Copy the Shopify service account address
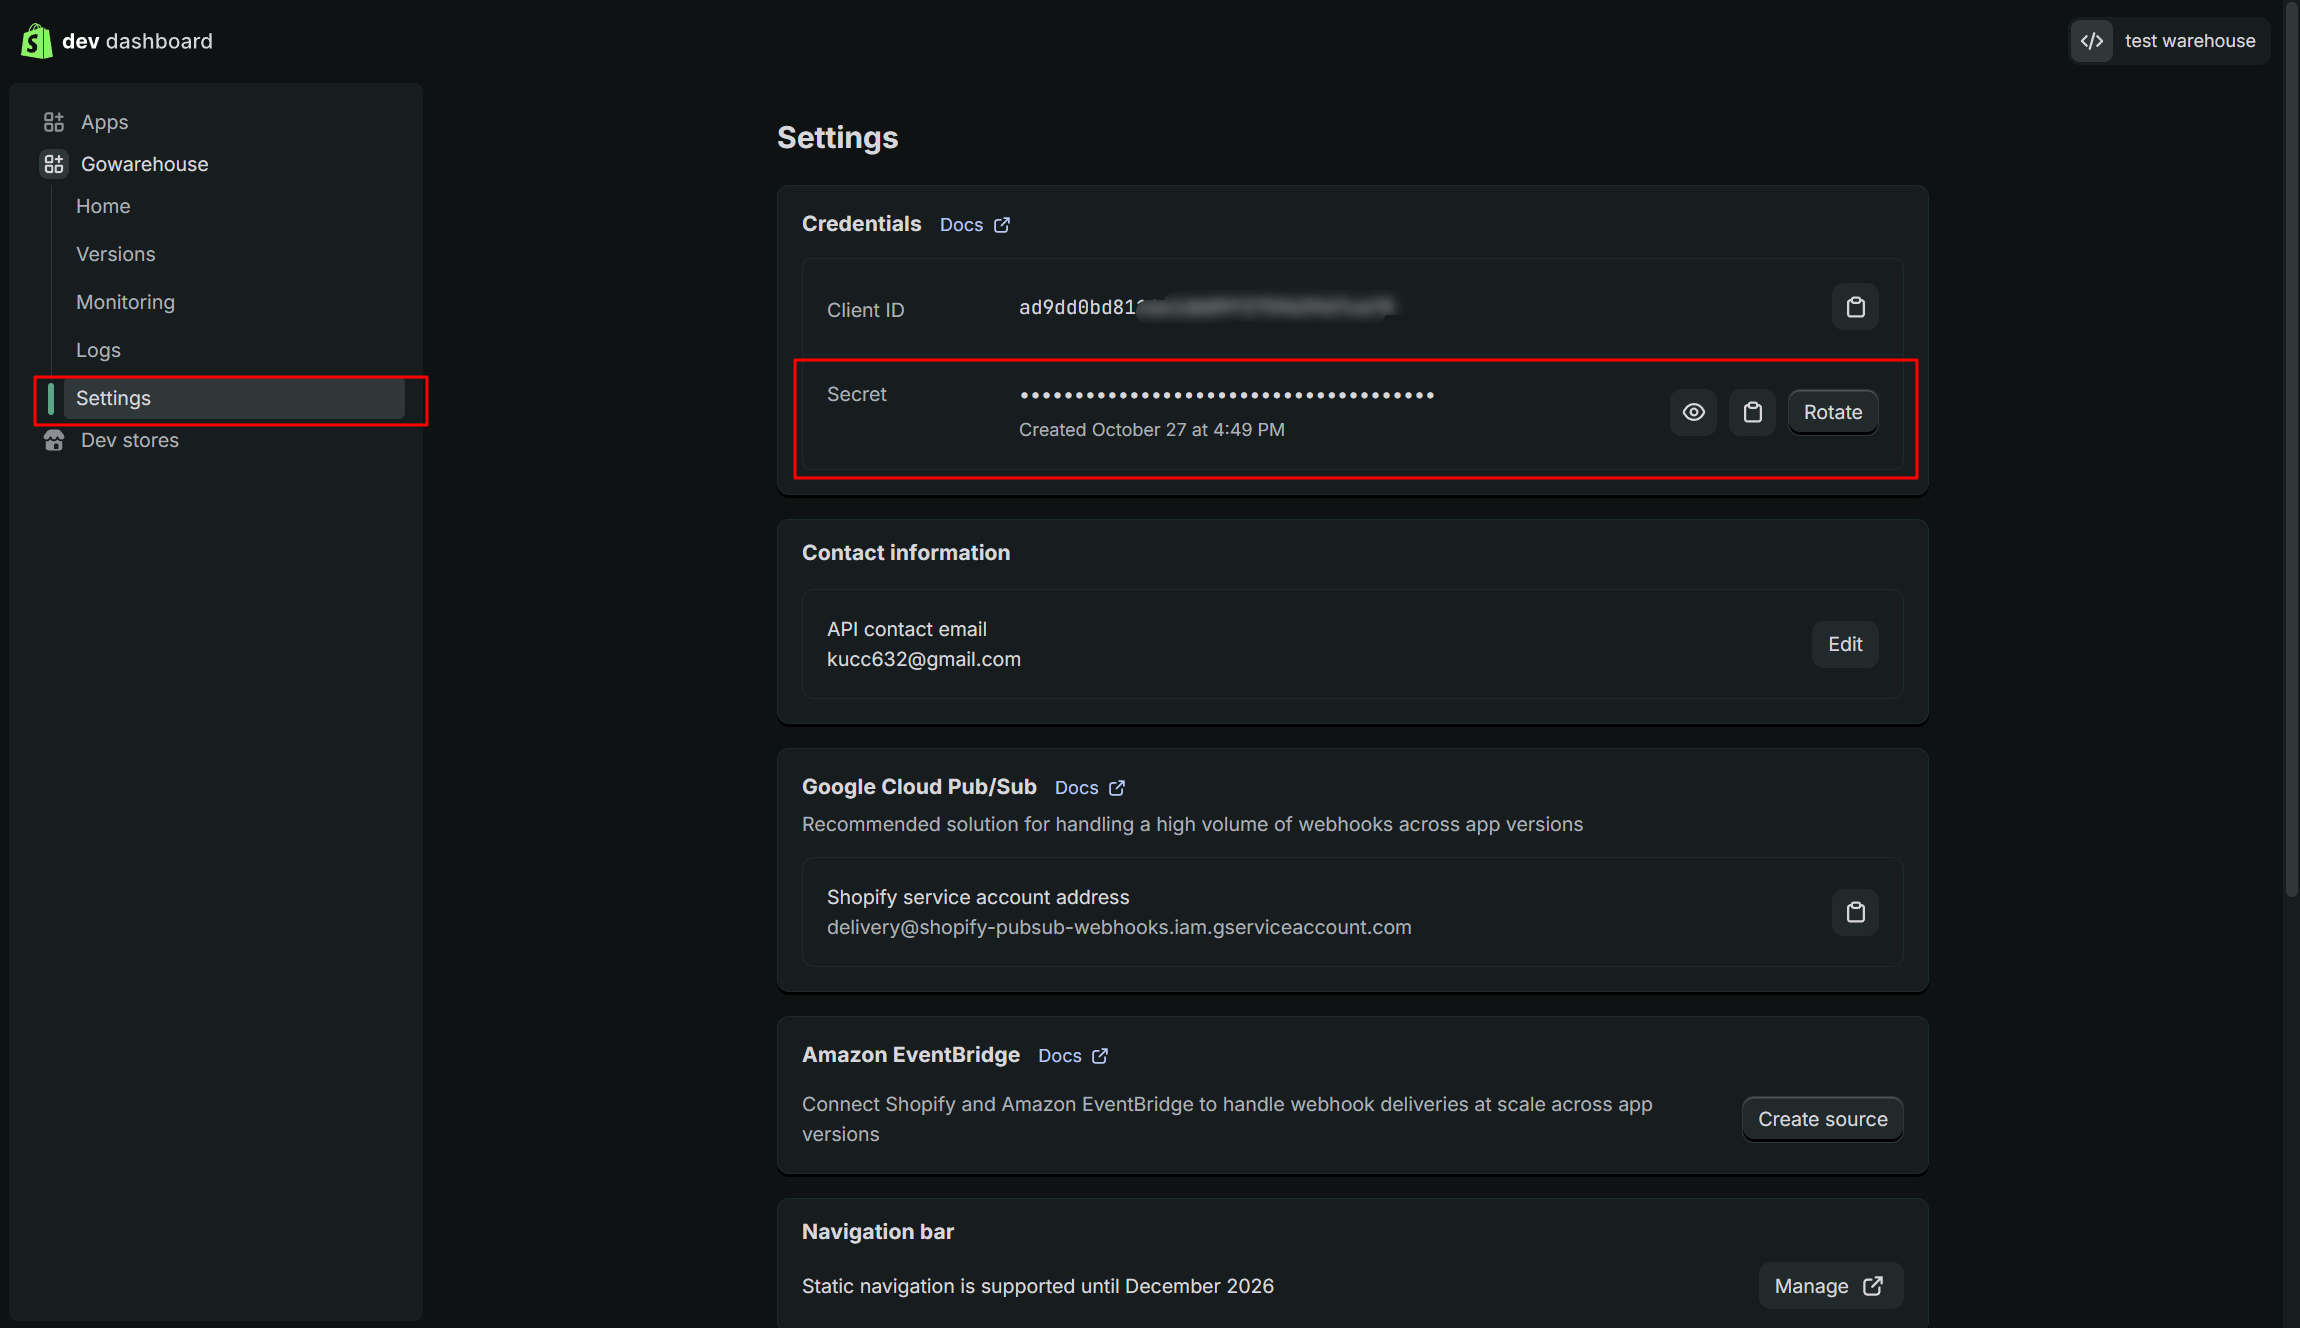This screenshot has width=2300, height=1328. (x=1855, y=912)
